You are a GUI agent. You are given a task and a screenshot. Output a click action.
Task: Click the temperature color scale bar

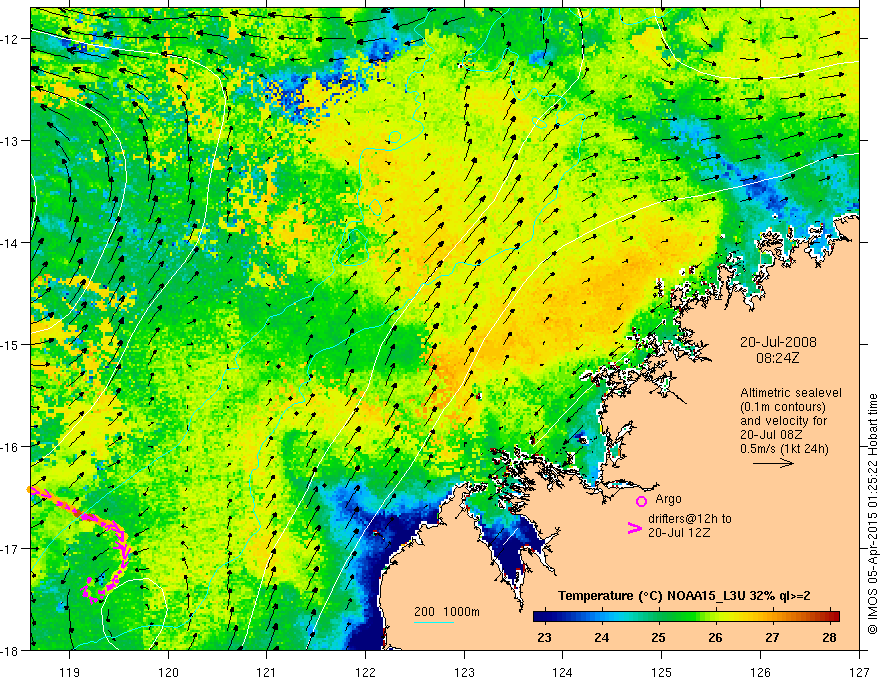coord(686,616)
